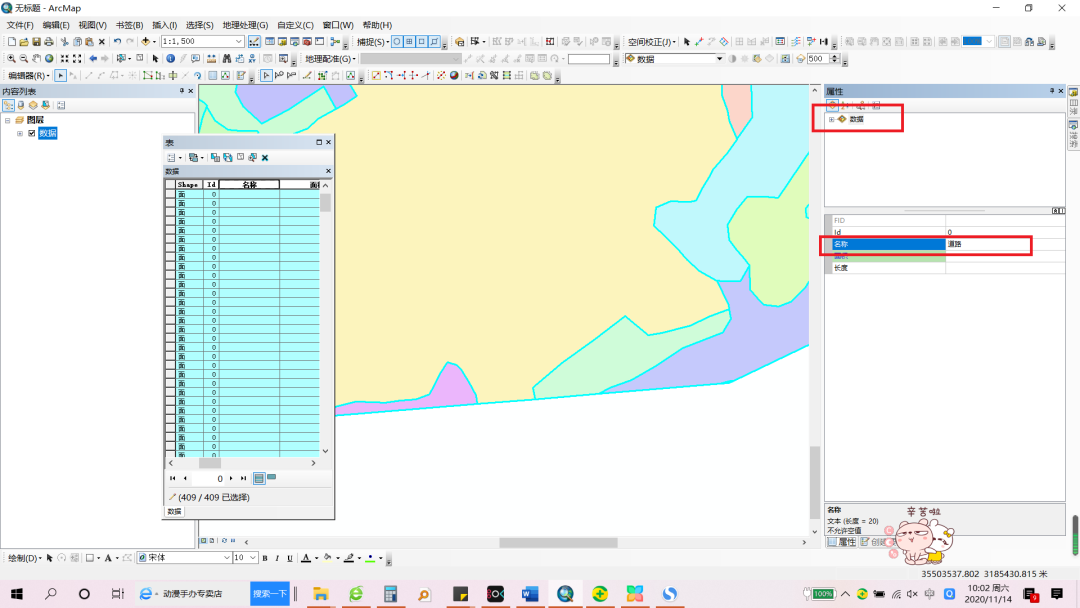Screen dimensions: 1080x608
Task: Go to last record in table
Action: (x=243, y=478)
